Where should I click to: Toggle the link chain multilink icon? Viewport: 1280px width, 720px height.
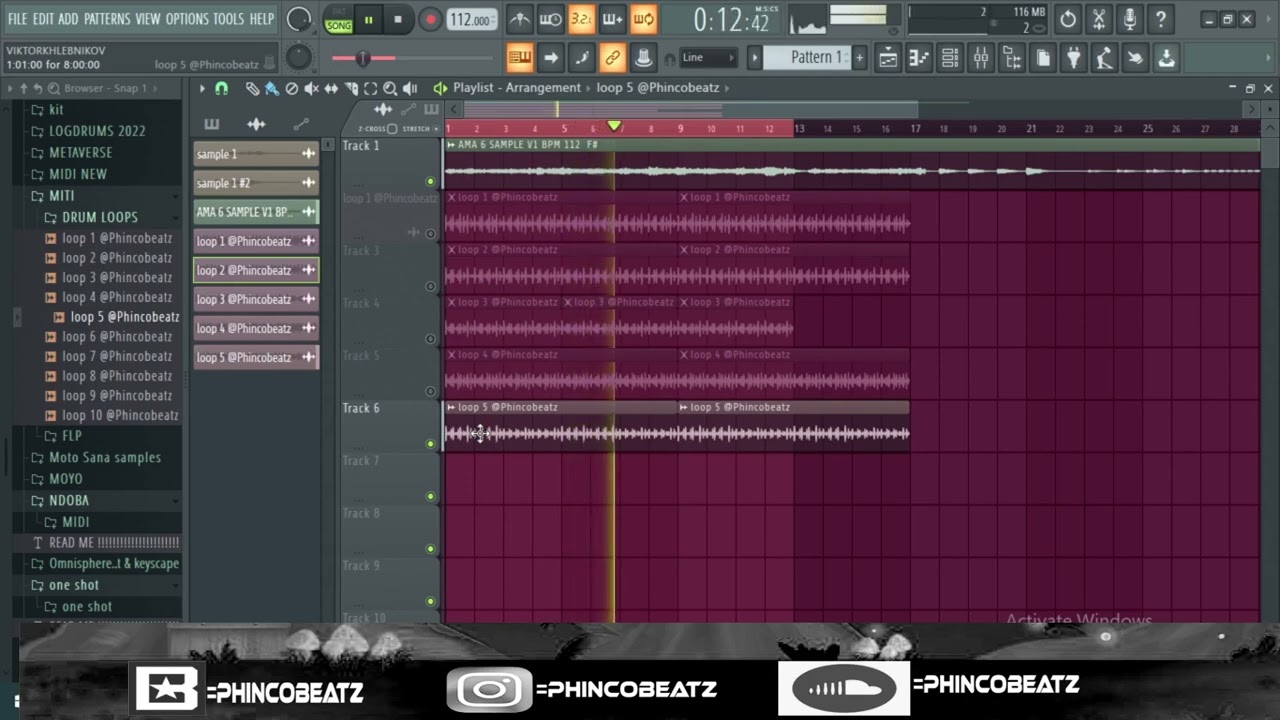613,58
